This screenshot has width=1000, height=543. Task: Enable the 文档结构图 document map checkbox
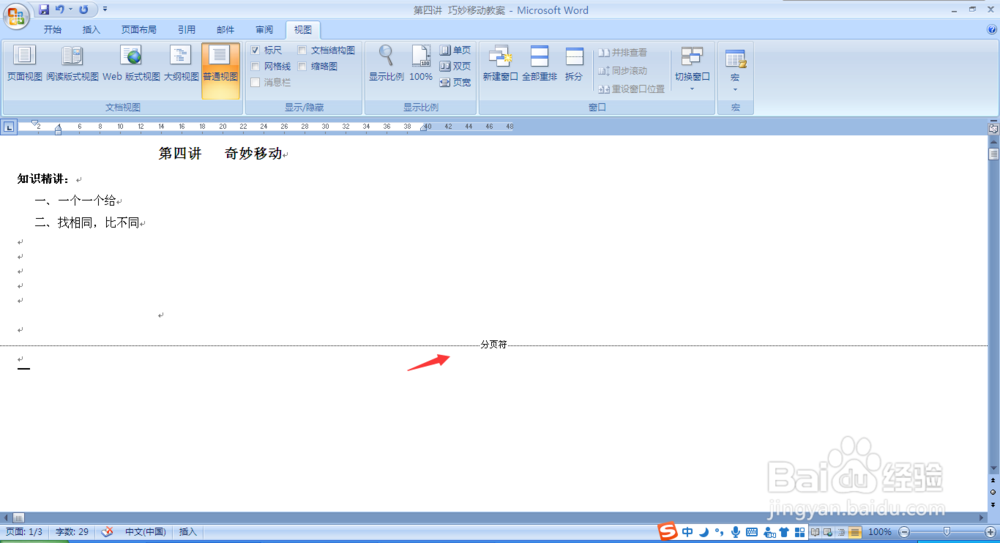[302, 50]
